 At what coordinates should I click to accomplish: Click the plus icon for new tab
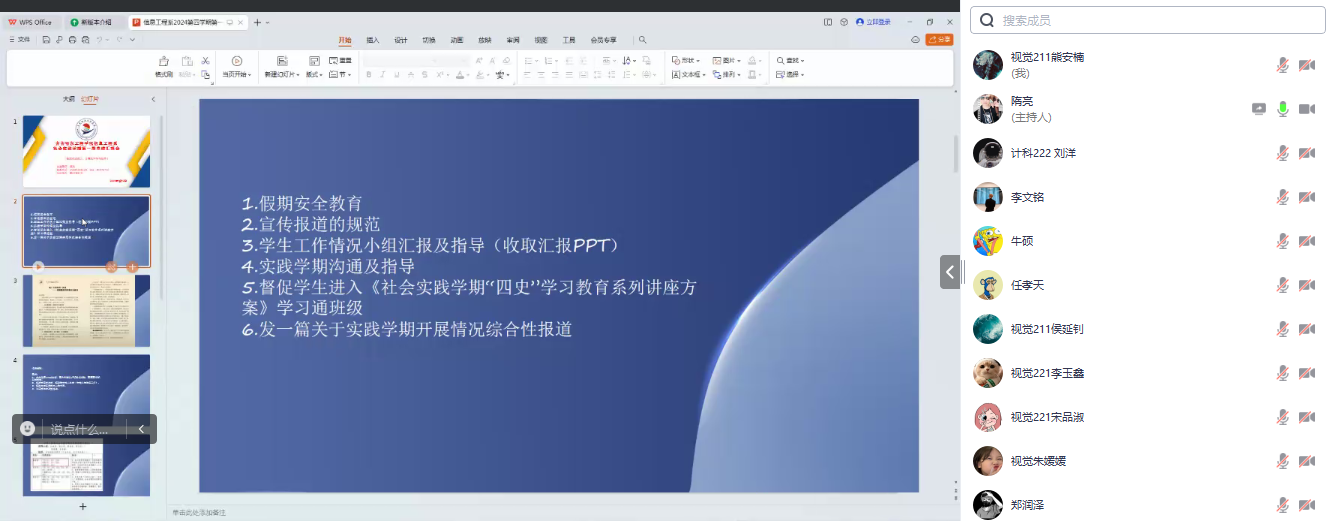pos(257,22)
